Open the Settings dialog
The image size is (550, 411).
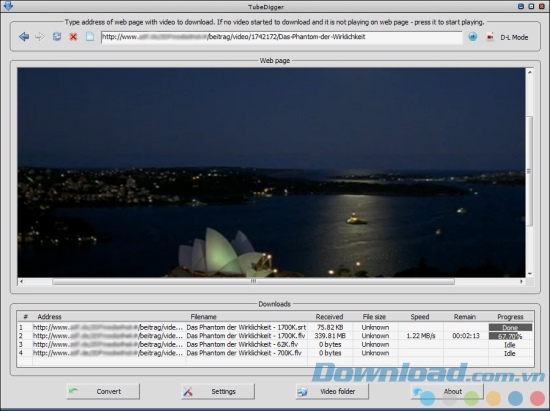(218, 391)
